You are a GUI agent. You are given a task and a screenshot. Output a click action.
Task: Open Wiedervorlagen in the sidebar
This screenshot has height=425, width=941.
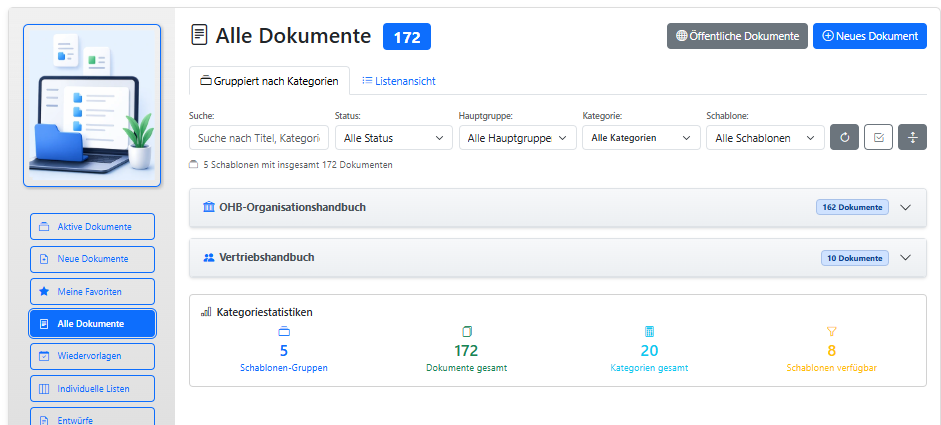[92, 356]
